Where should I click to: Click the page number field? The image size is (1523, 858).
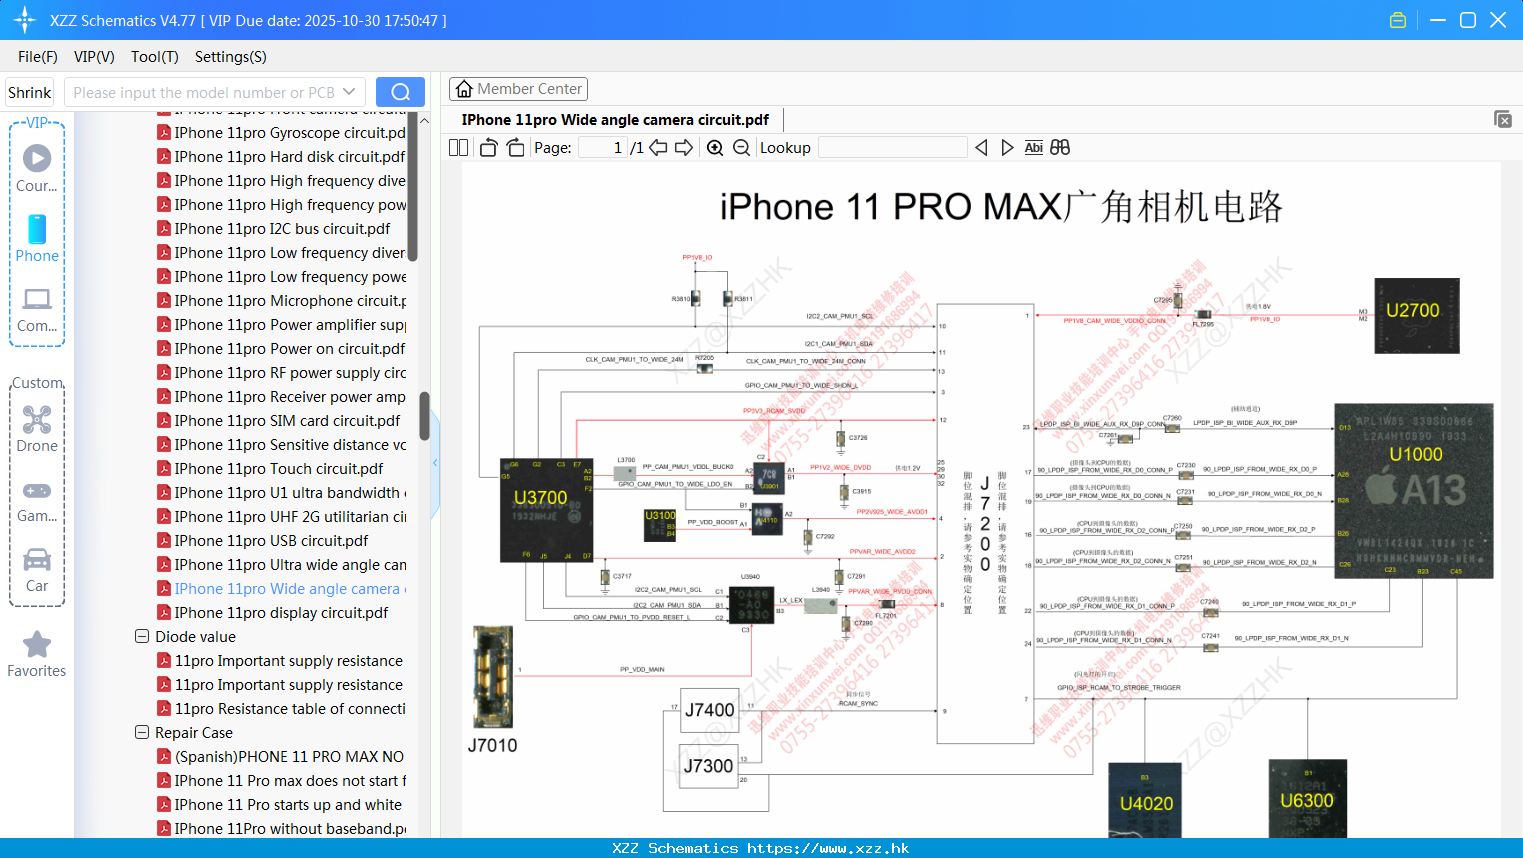pyautogui.click(x=602, y=148)
